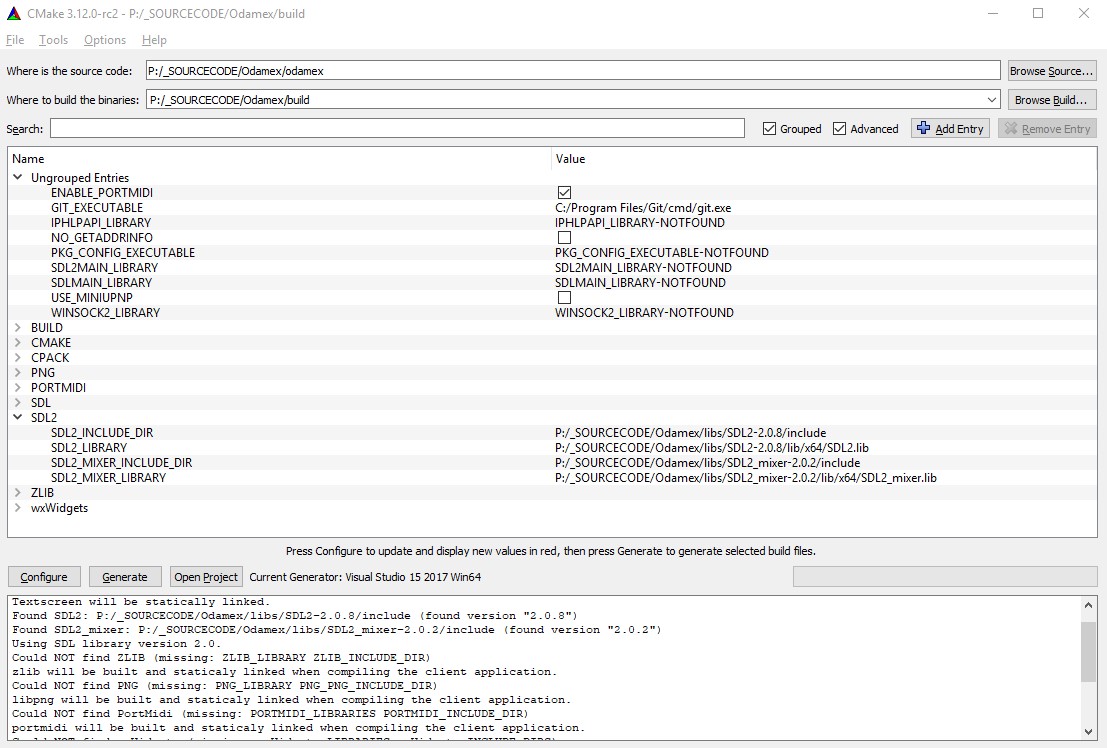The width and height of the screenshot is (1107, 748).
Task: Click the log scroll down arrow
Action: click(1088, 732)
